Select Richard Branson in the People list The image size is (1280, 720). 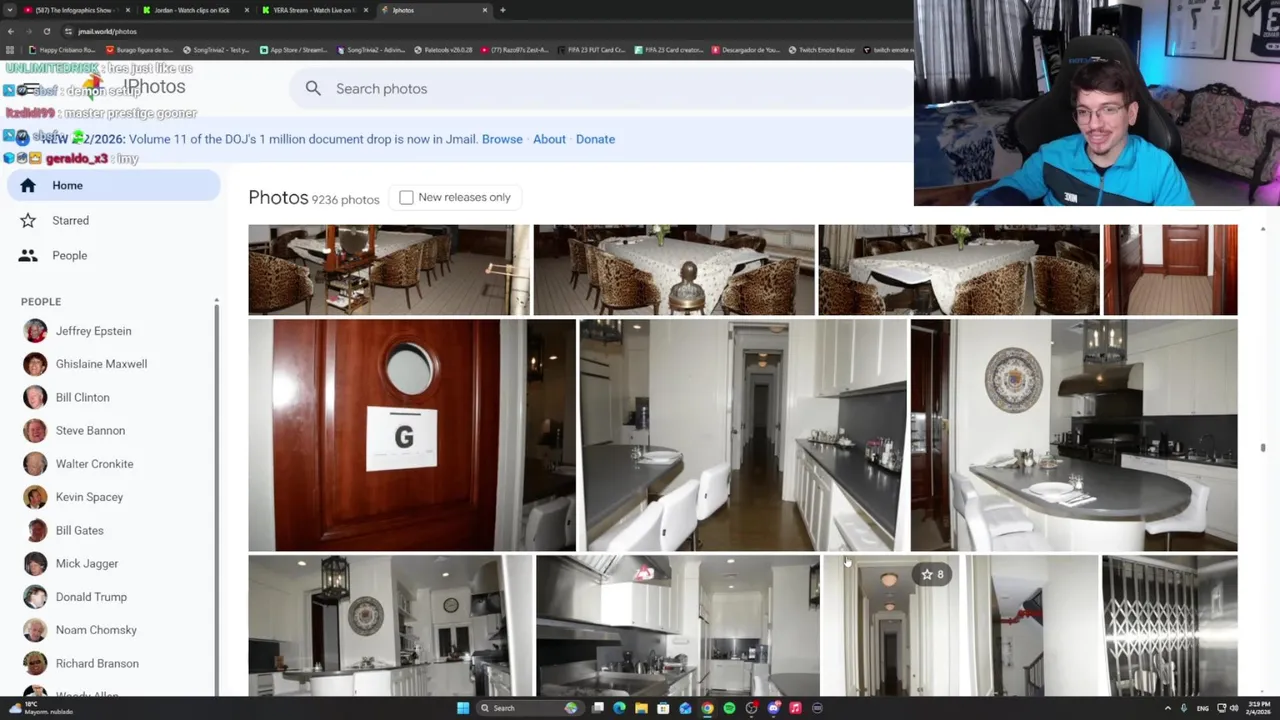pos(97,663)
